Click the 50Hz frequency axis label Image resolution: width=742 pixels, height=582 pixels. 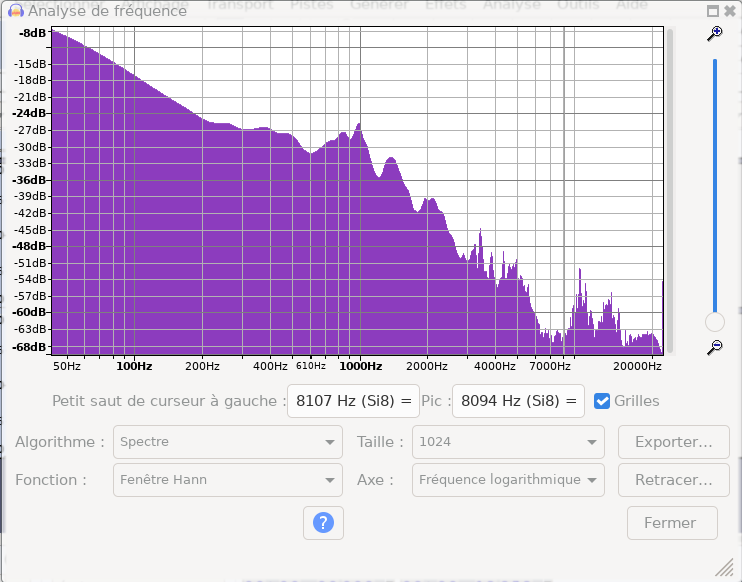[x=67, y=366]
